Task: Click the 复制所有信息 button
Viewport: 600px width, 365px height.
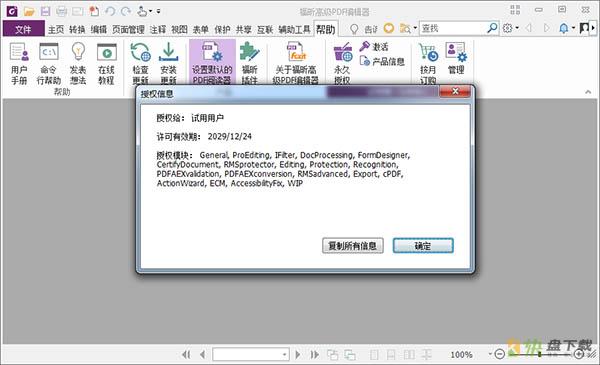Action: click(x=352, y=246)
